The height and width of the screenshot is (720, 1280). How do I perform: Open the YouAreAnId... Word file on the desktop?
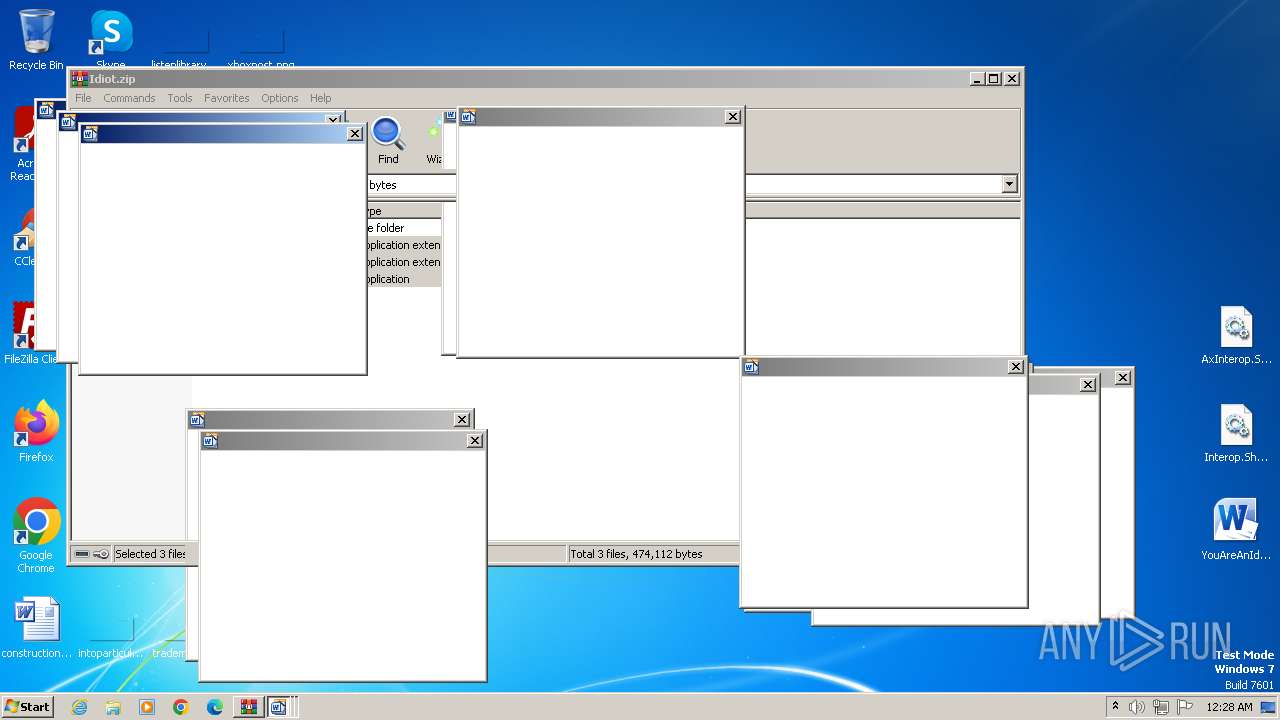(1237, 530)
